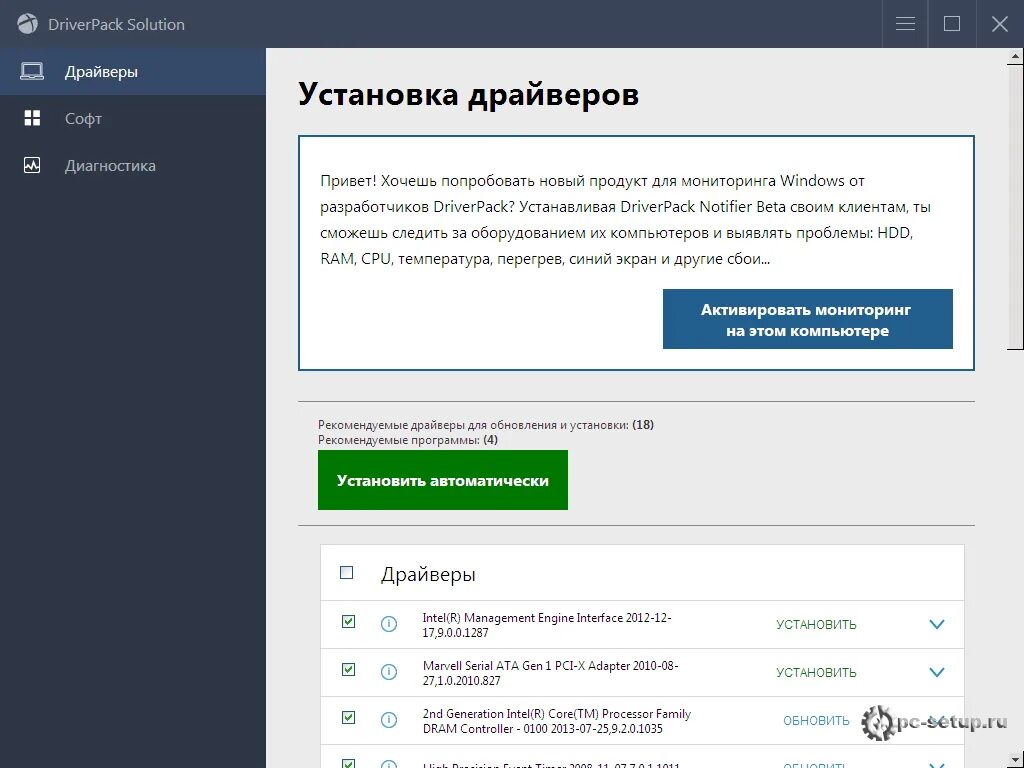Uncheck Marvell Serial ATA Gen 1 driver
The width and height of the screenshot is (1024, 768).
point(349,669)
